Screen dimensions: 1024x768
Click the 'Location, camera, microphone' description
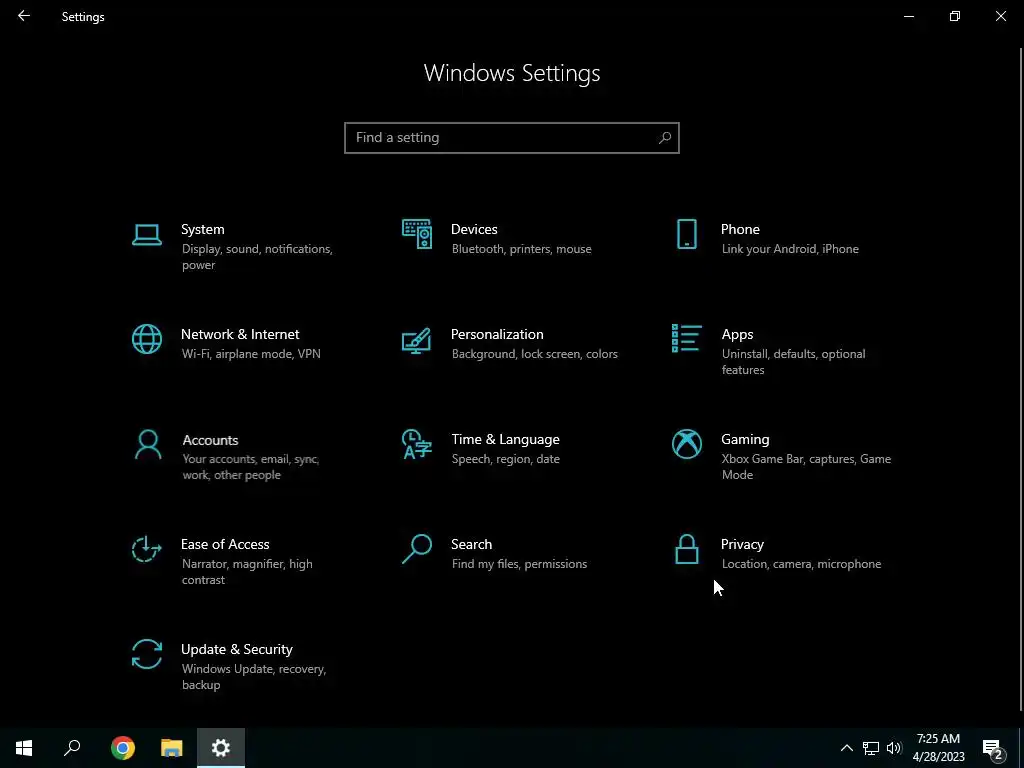(x=801, y=564)
